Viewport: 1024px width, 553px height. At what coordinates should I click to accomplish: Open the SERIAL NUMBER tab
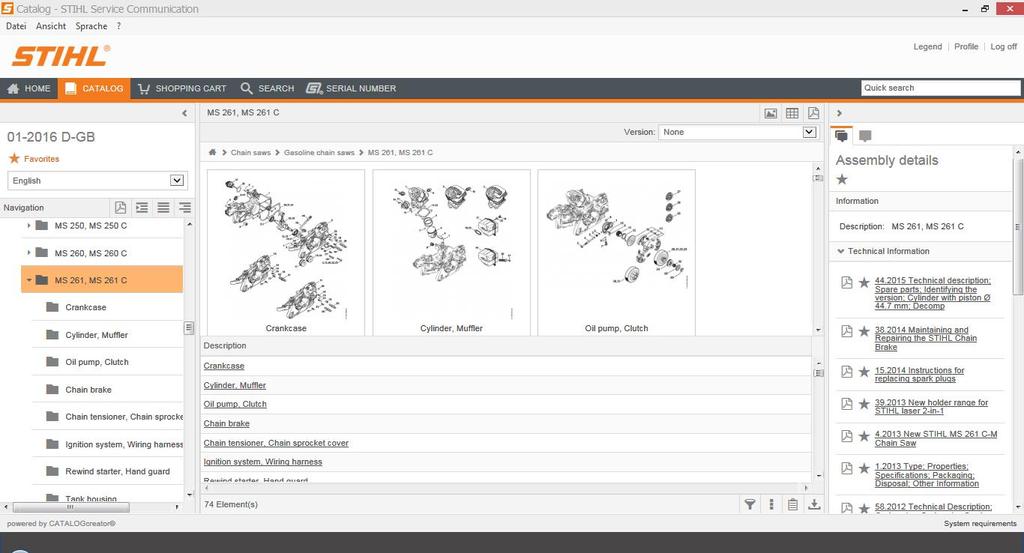(x=351, y=88)
